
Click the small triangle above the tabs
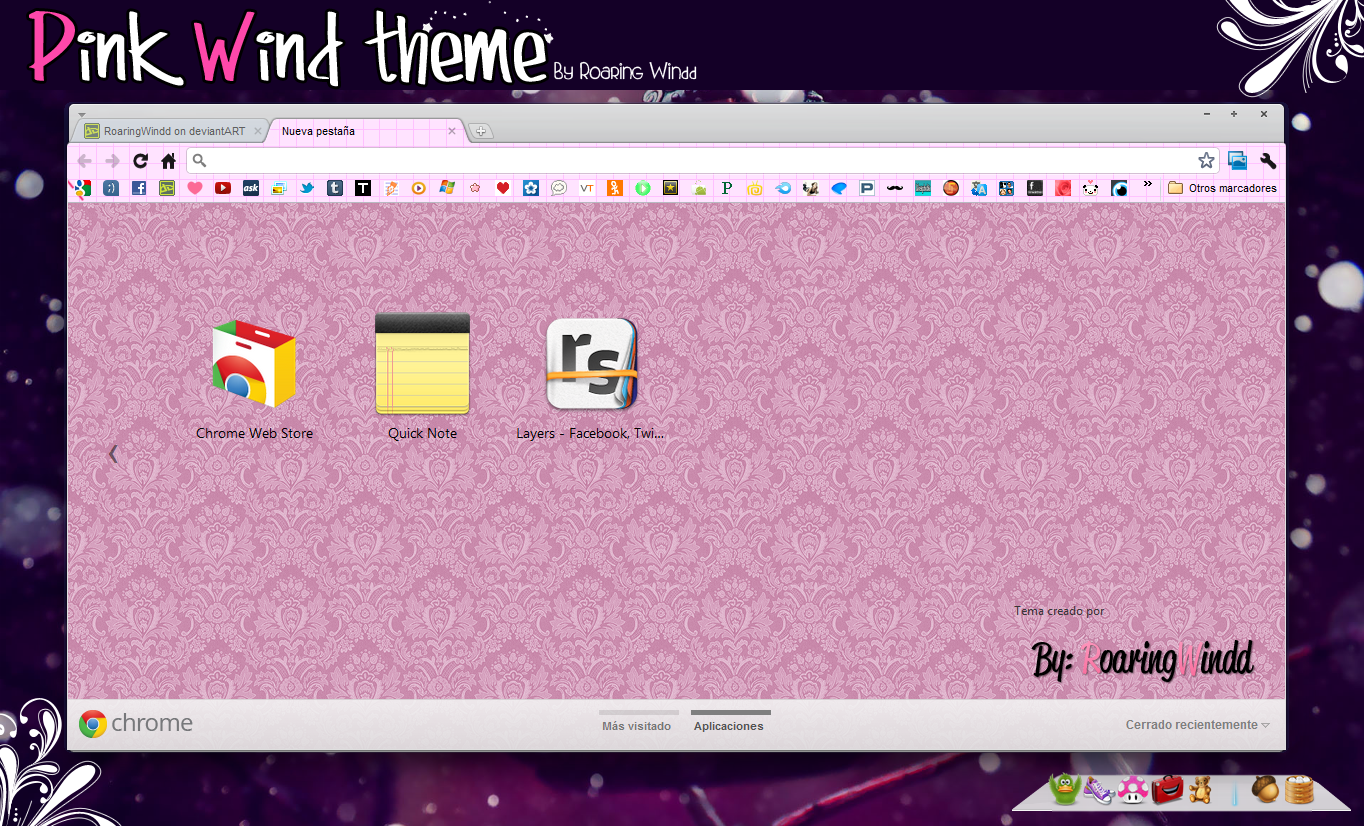(x=82, y=114)
